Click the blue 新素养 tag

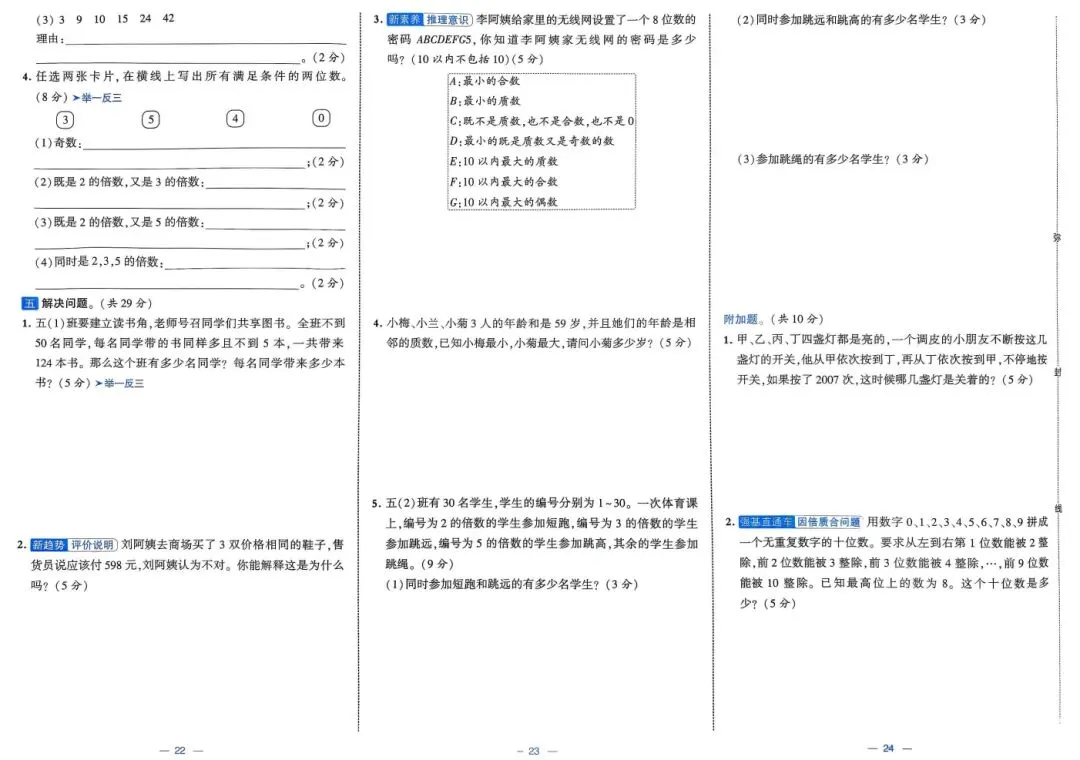point(404,19)
